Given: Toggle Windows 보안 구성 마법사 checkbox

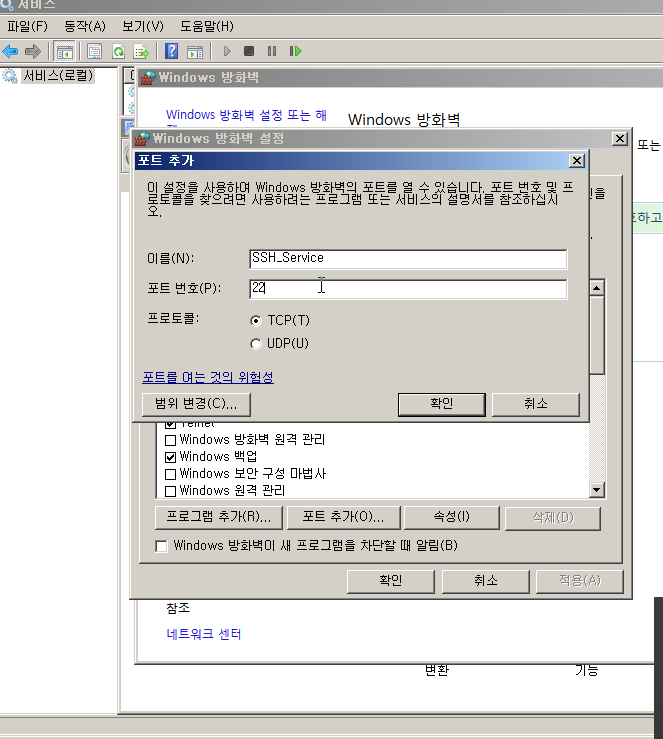Looking at the screenshot, I should coord(171,474).
